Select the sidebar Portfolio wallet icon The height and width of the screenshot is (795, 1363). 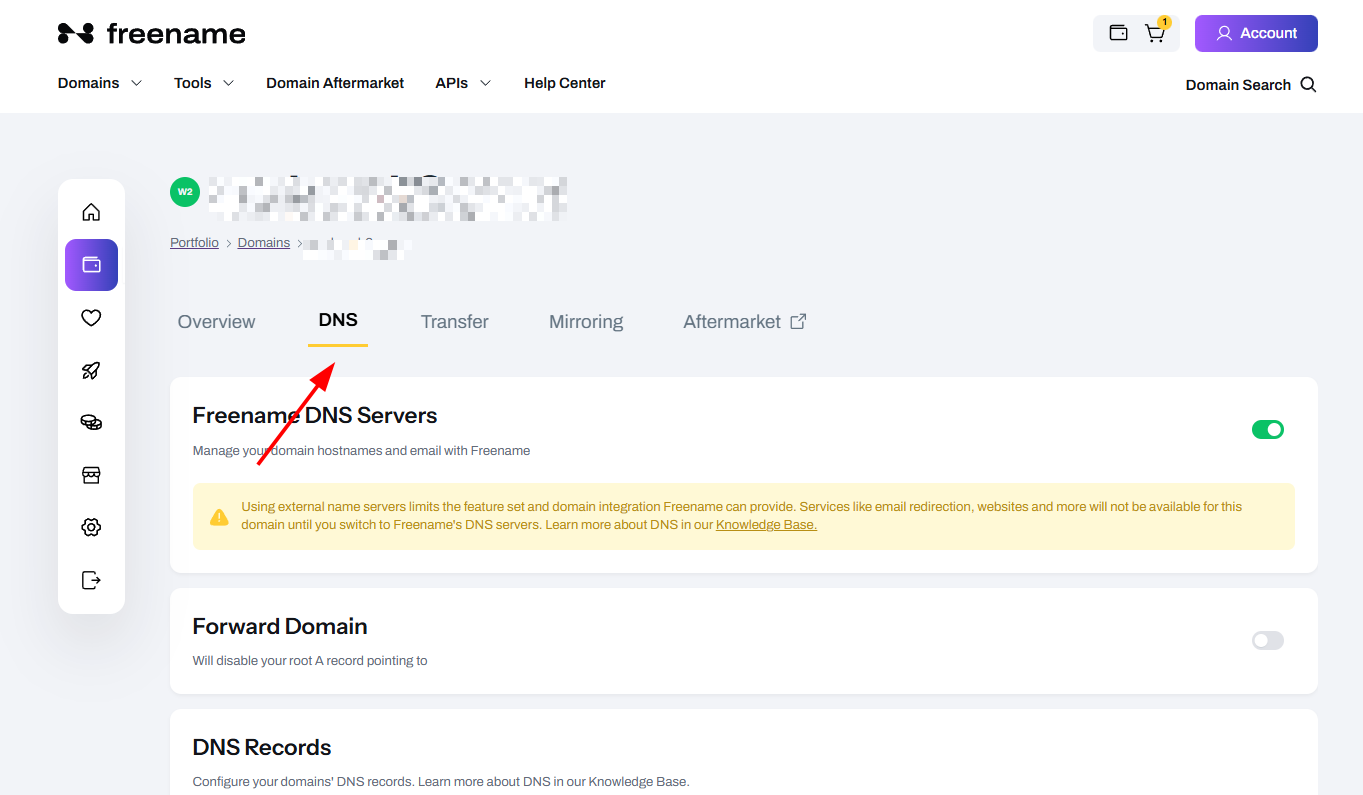click(91, 265)
